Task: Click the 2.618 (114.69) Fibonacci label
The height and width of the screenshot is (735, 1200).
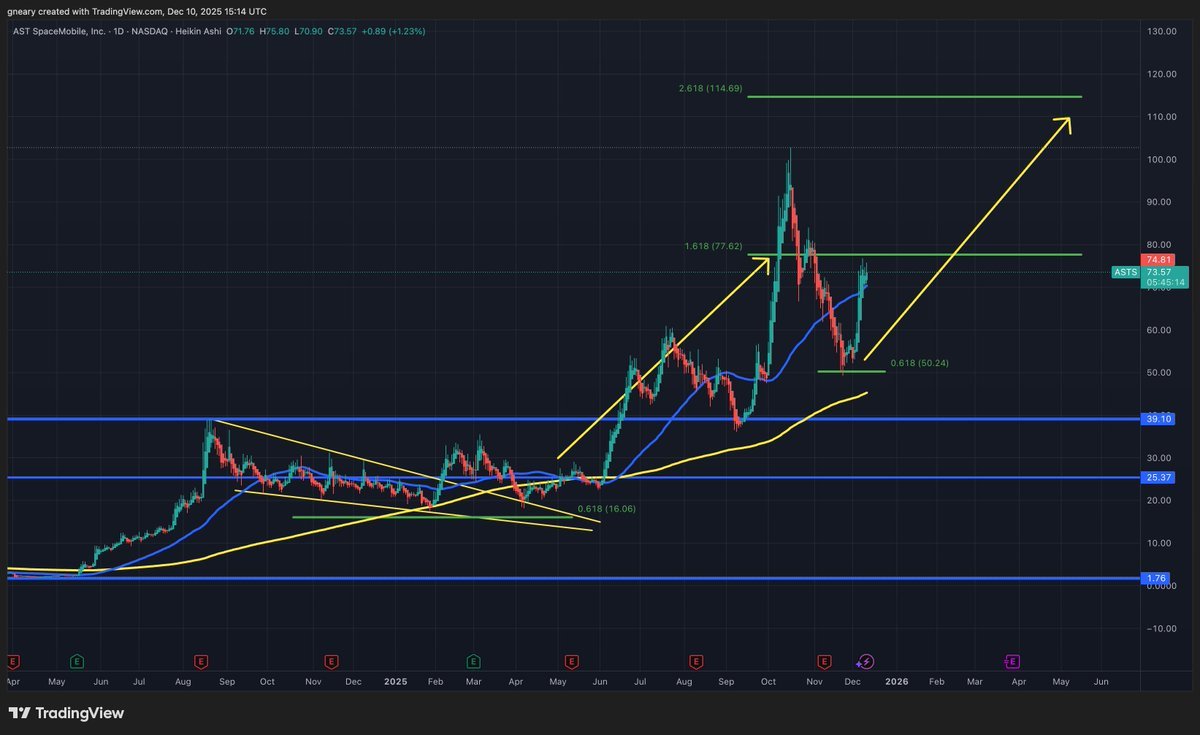Action: 710,88
